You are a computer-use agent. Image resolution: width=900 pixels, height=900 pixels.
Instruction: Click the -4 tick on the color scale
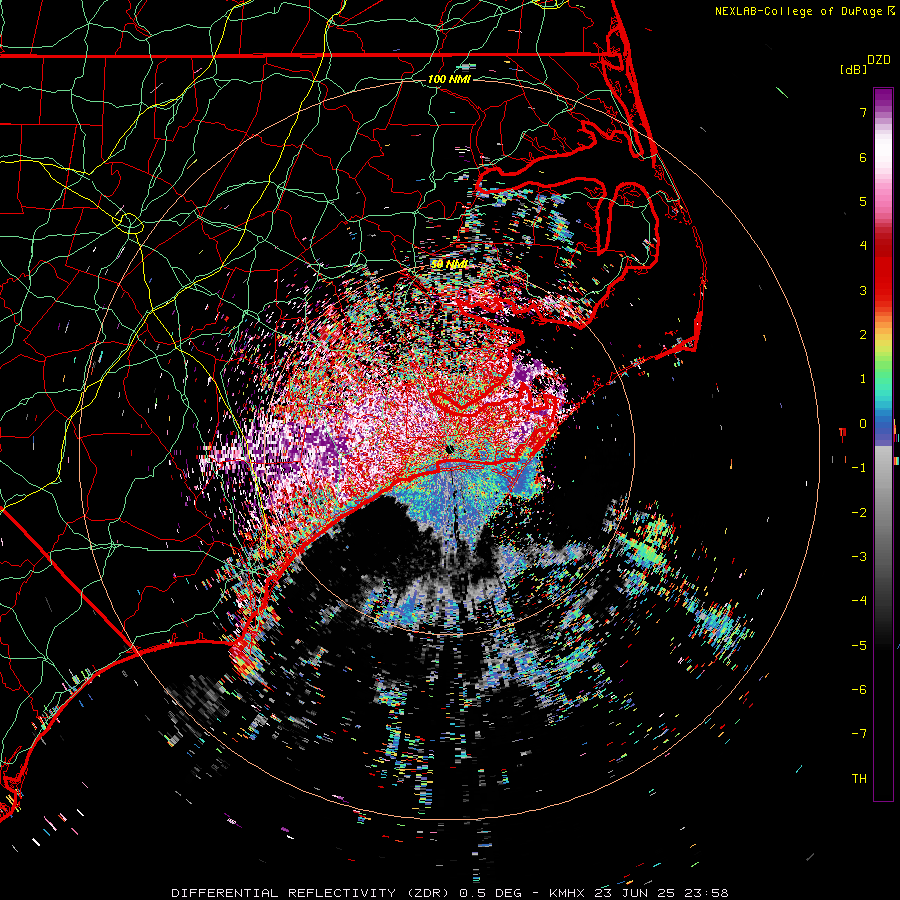[x=859, y=601]
